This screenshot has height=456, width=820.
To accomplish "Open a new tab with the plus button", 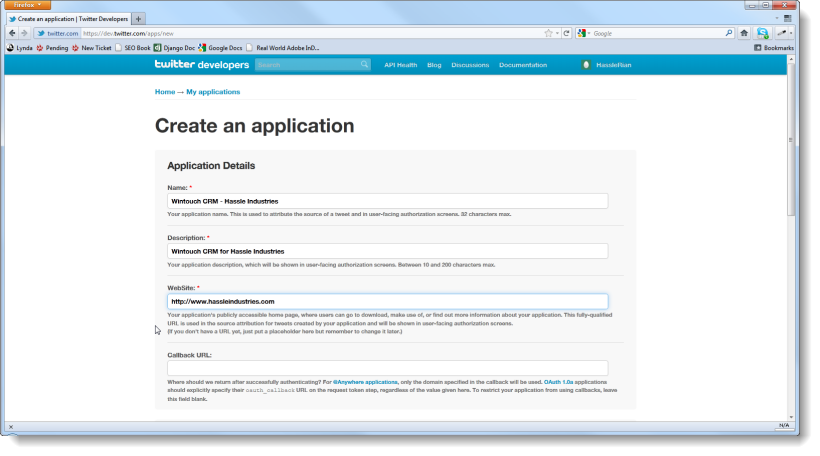I will [138, 19].
